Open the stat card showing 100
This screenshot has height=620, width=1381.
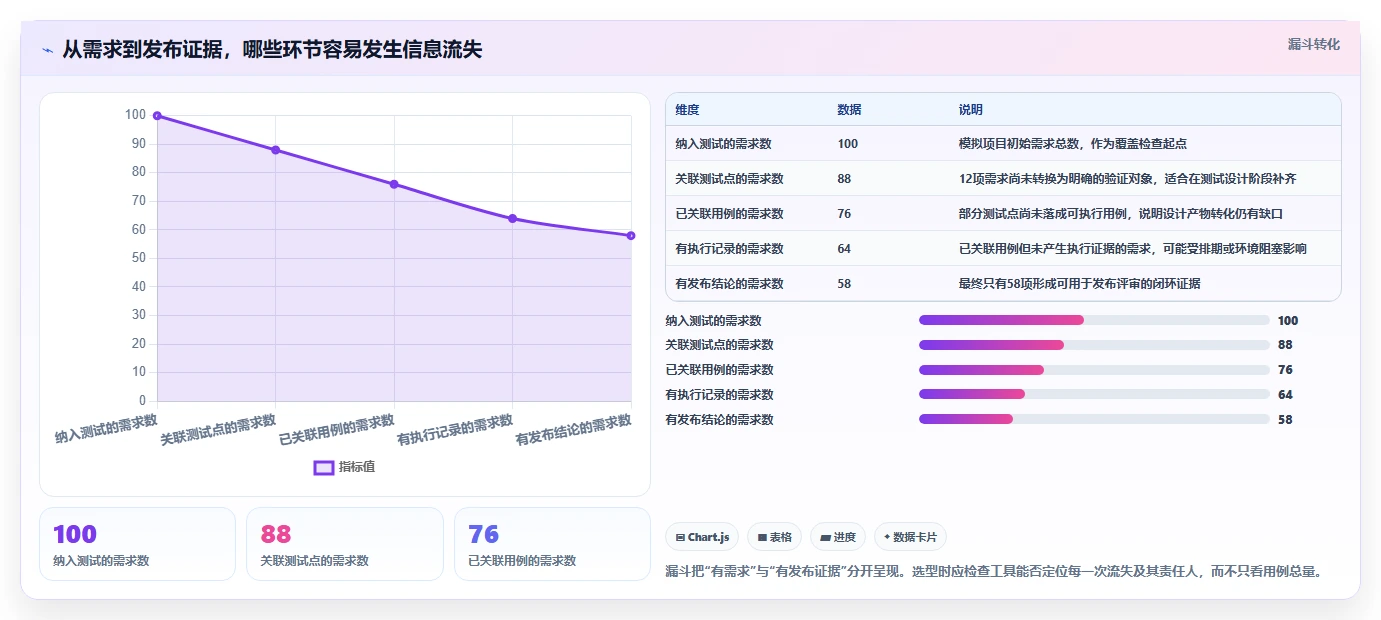[137, 544]
